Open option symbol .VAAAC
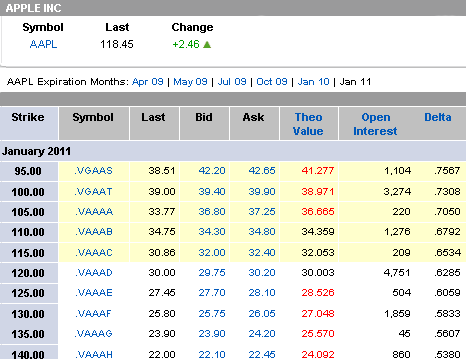Screen dimensions: 466x364 point(94,253)
